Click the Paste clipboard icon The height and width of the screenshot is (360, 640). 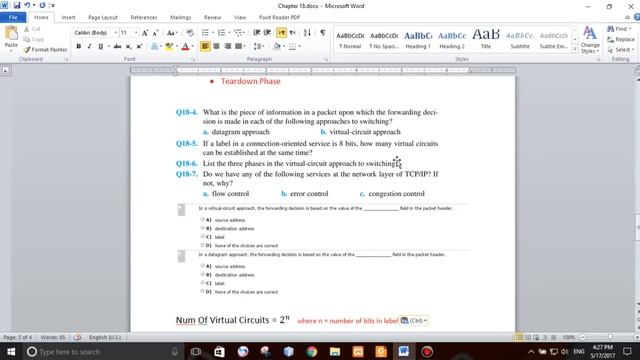point(11,33)
